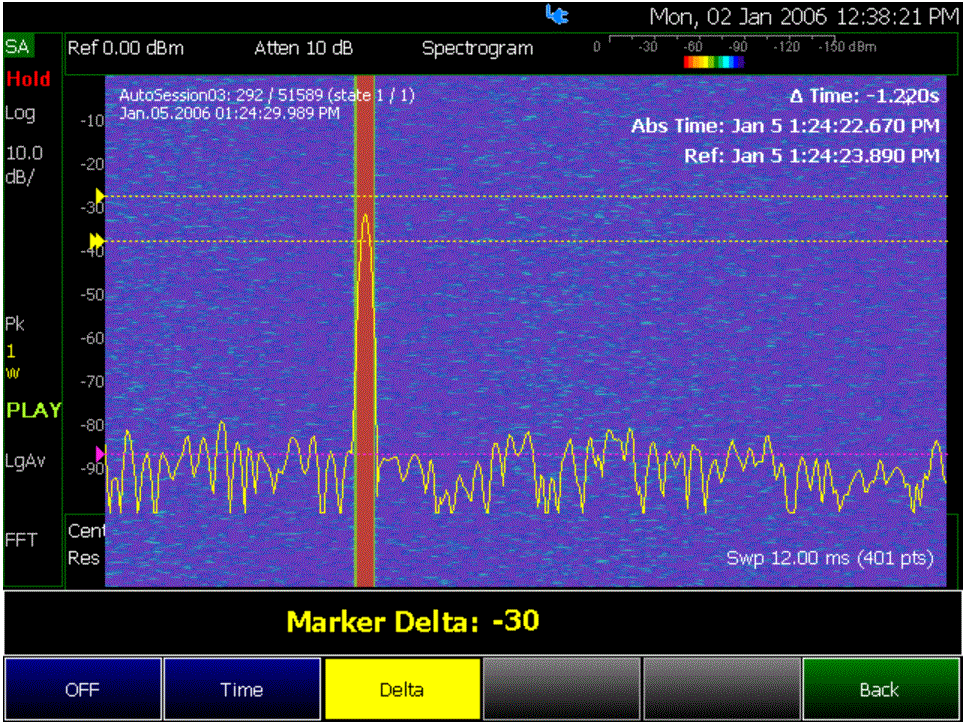Click the Atten 10 dB readout
The height and width of the screenshot is (724, 964).
coord(304,48)
